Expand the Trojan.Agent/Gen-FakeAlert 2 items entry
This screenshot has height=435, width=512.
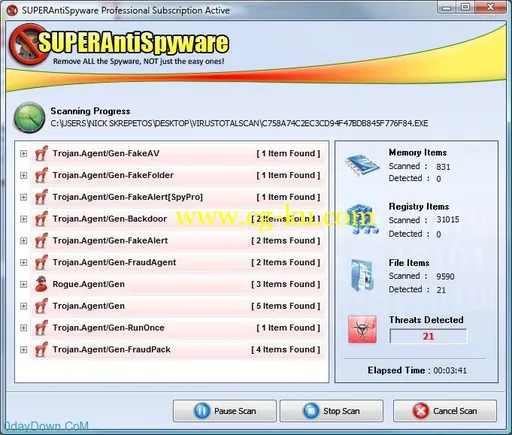tap(23, 241)
